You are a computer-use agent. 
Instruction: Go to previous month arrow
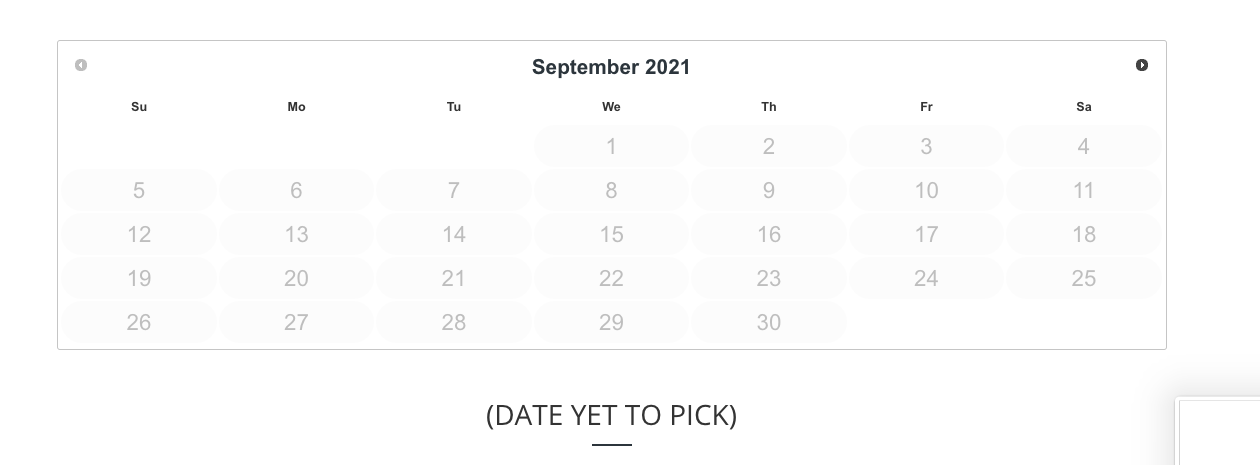coord(81,65)
